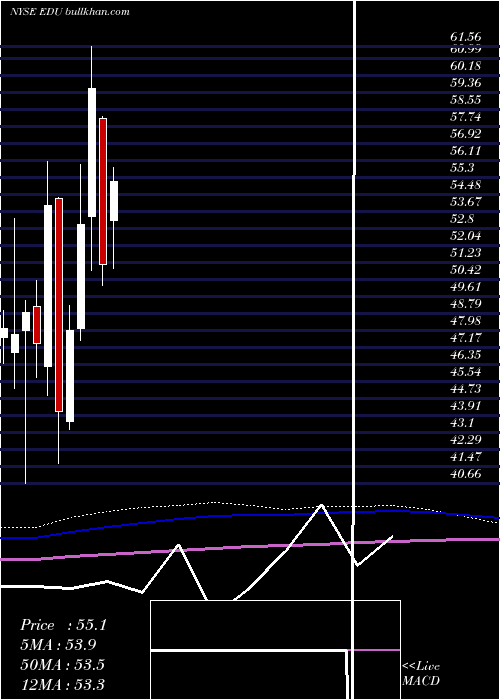Click the 55.3 price axis label
This screenshot has width=500, height=700.
tap(462, 168)
